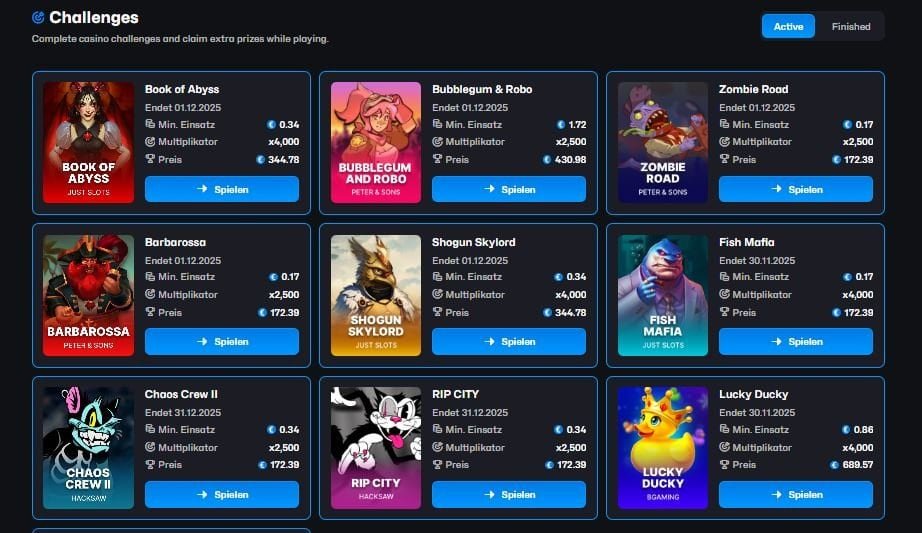Click the Min. Einsatz icon on Shogun Skylord
Screen dimensions: 922x533
pos(437,277)
